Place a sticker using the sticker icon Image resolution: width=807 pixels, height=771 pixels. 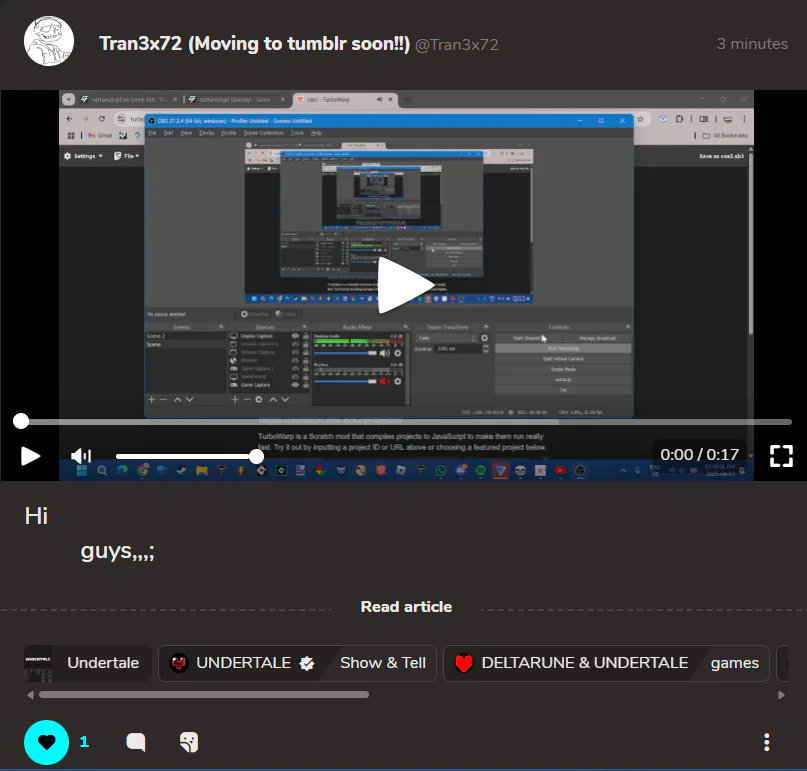(189, 742)
